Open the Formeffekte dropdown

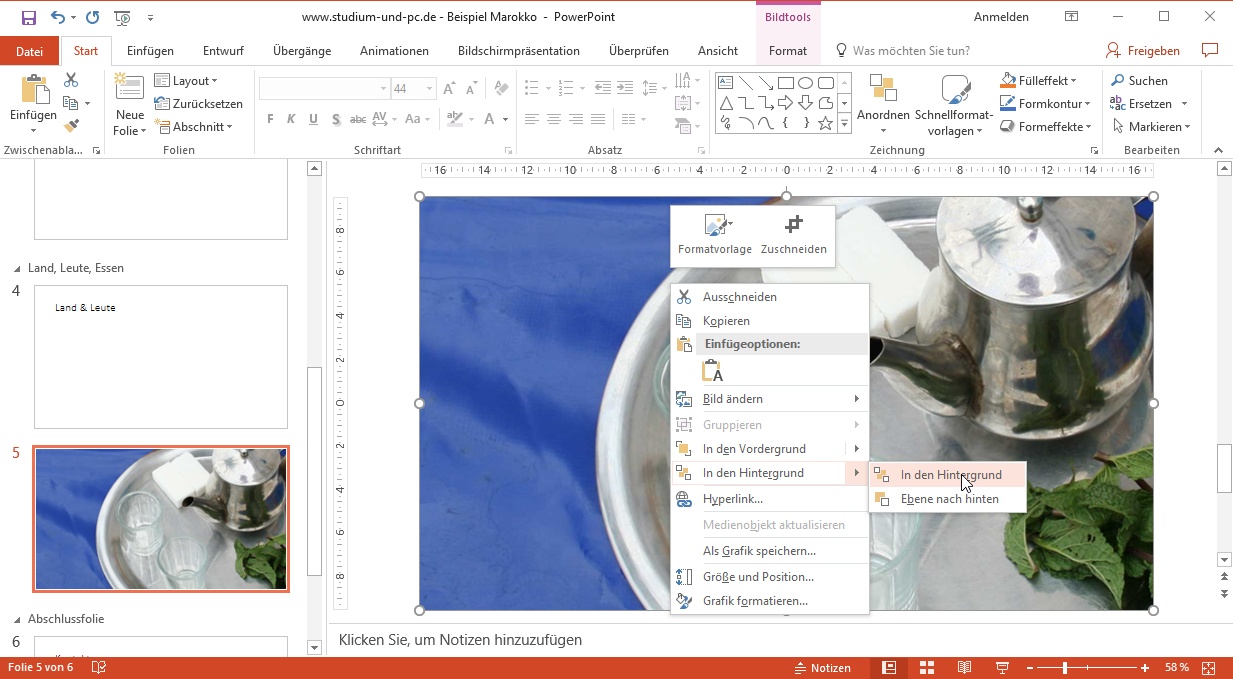tap(1047, 127)
